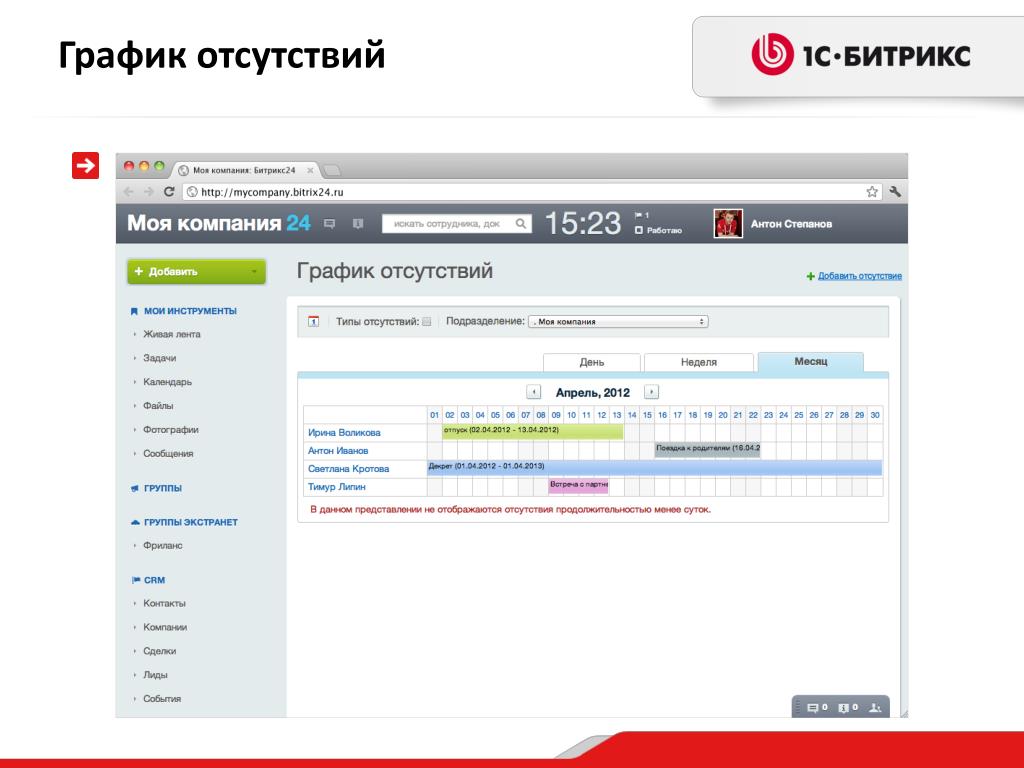
Task: Go back using the browser arrow
Action: [129, 191]
